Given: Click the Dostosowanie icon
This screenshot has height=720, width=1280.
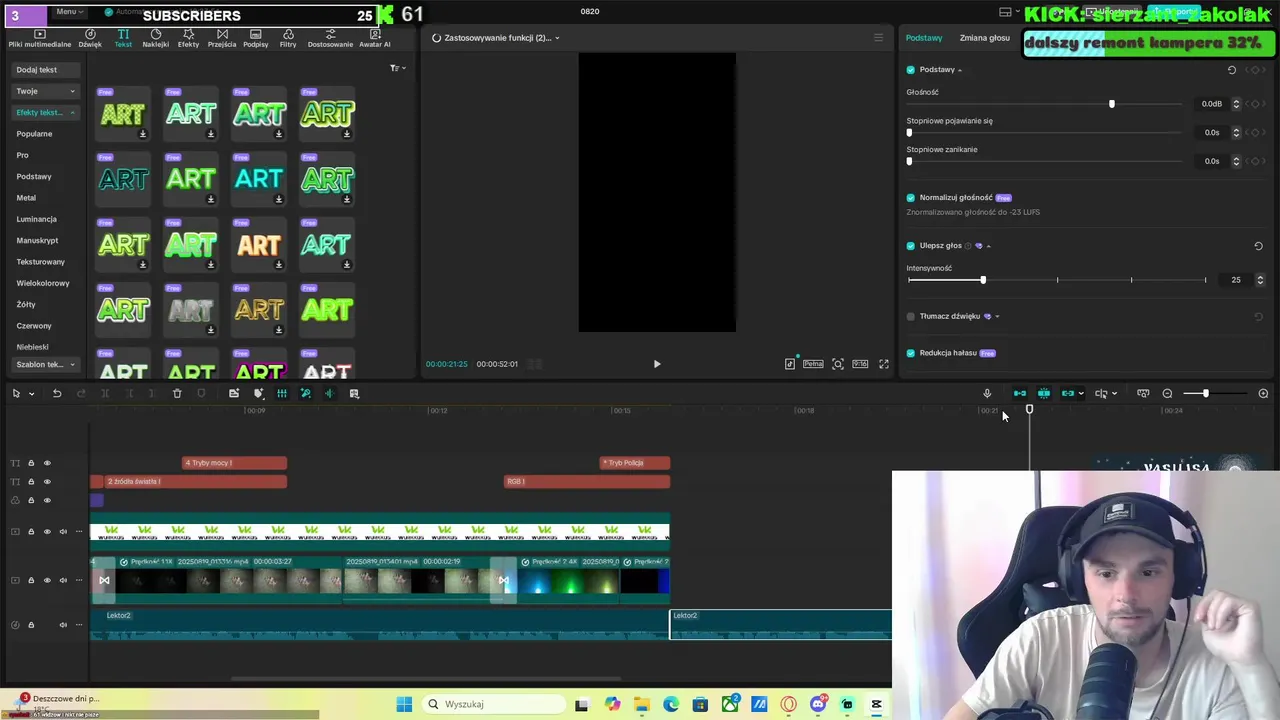Looking at the screenshot, I should pos(330,34).
